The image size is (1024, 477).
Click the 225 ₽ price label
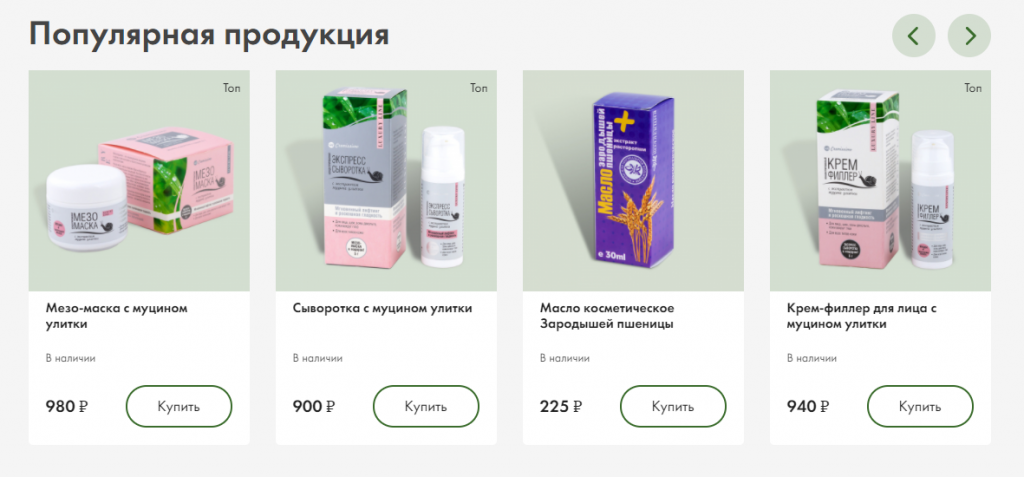click(561, 406)
